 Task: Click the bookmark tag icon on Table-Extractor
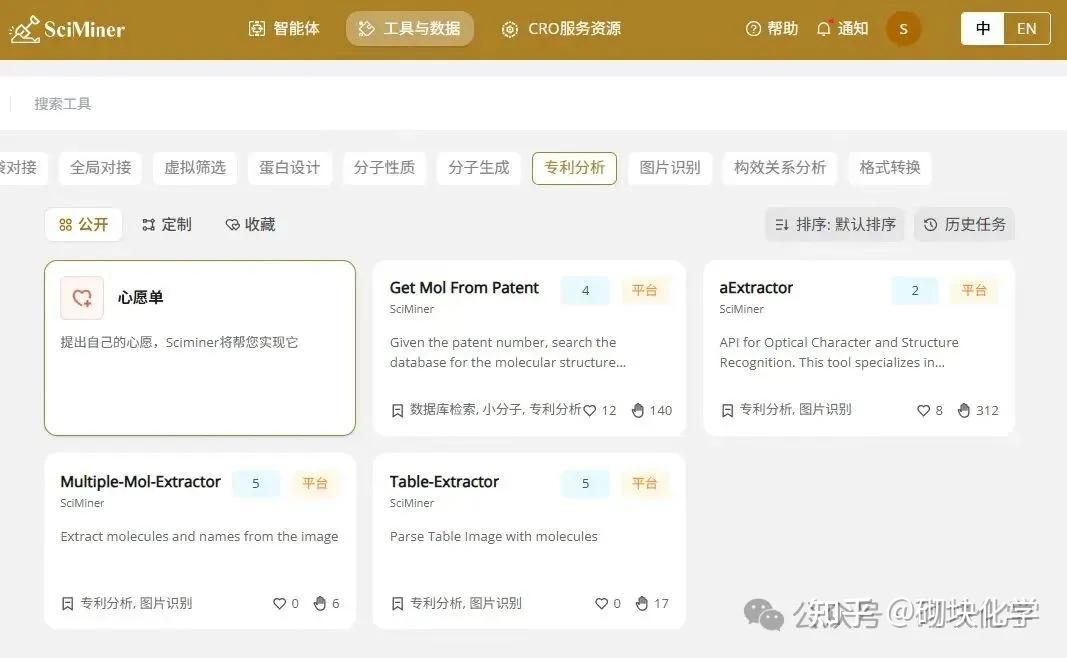click(x=398, y=603)
